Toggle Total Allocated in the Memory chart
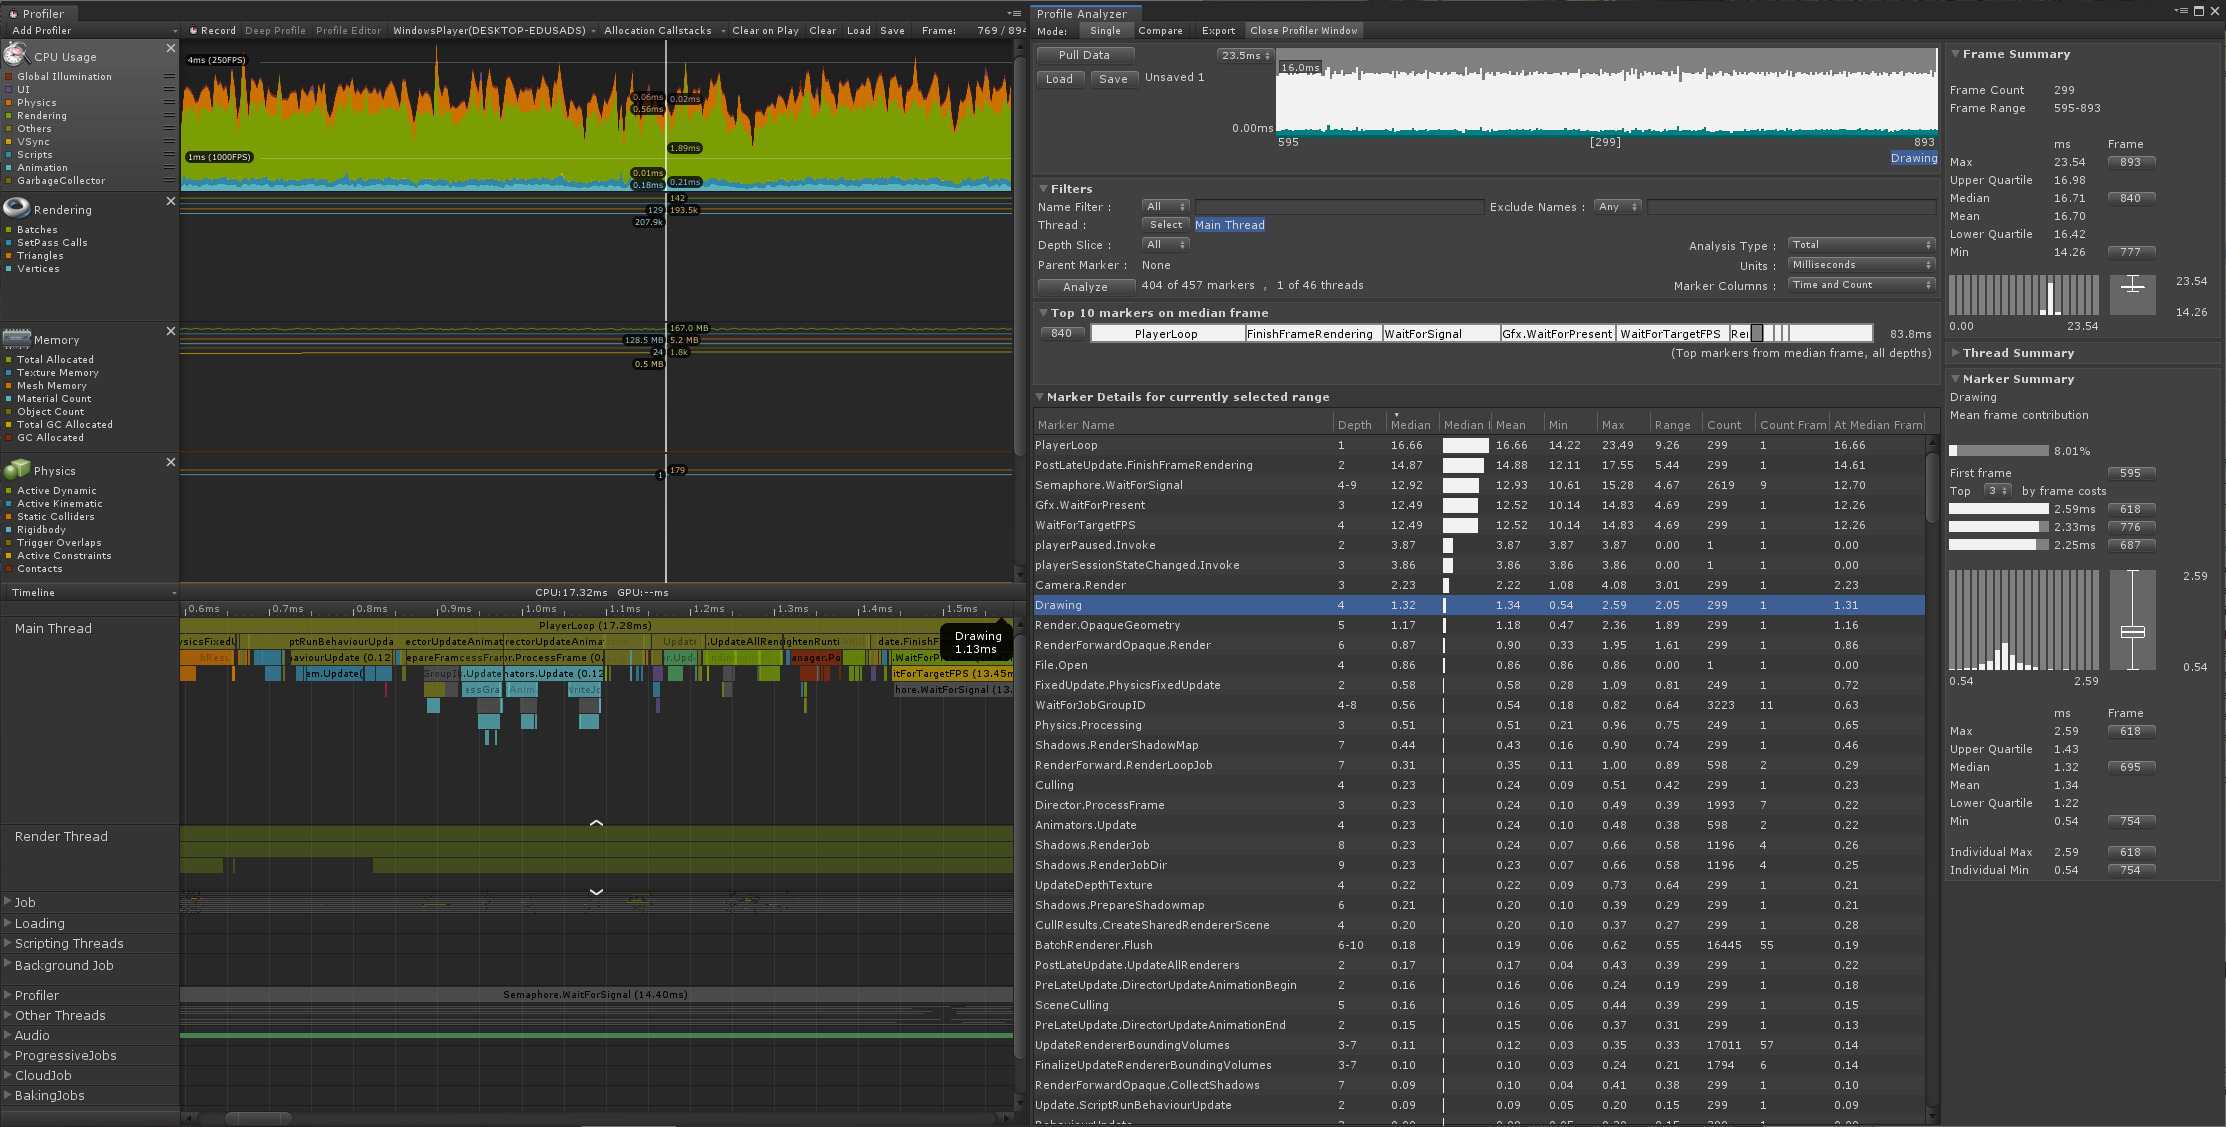2226x1127 pixels. [x=55, y=359]
